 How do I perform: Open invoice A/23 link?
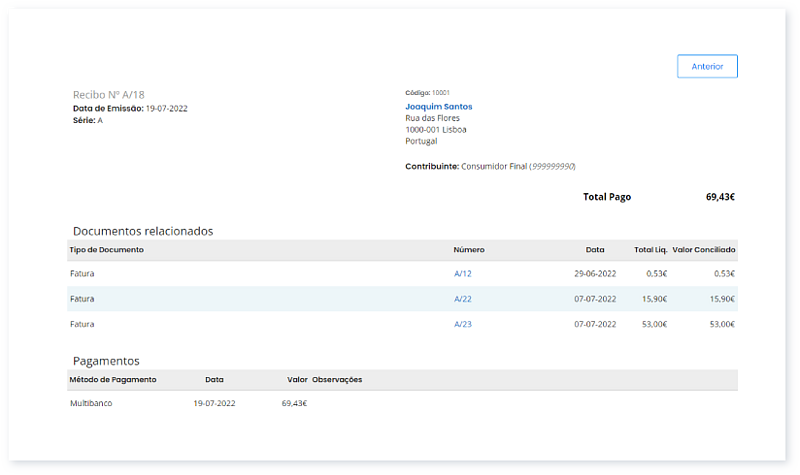point(462,324)
